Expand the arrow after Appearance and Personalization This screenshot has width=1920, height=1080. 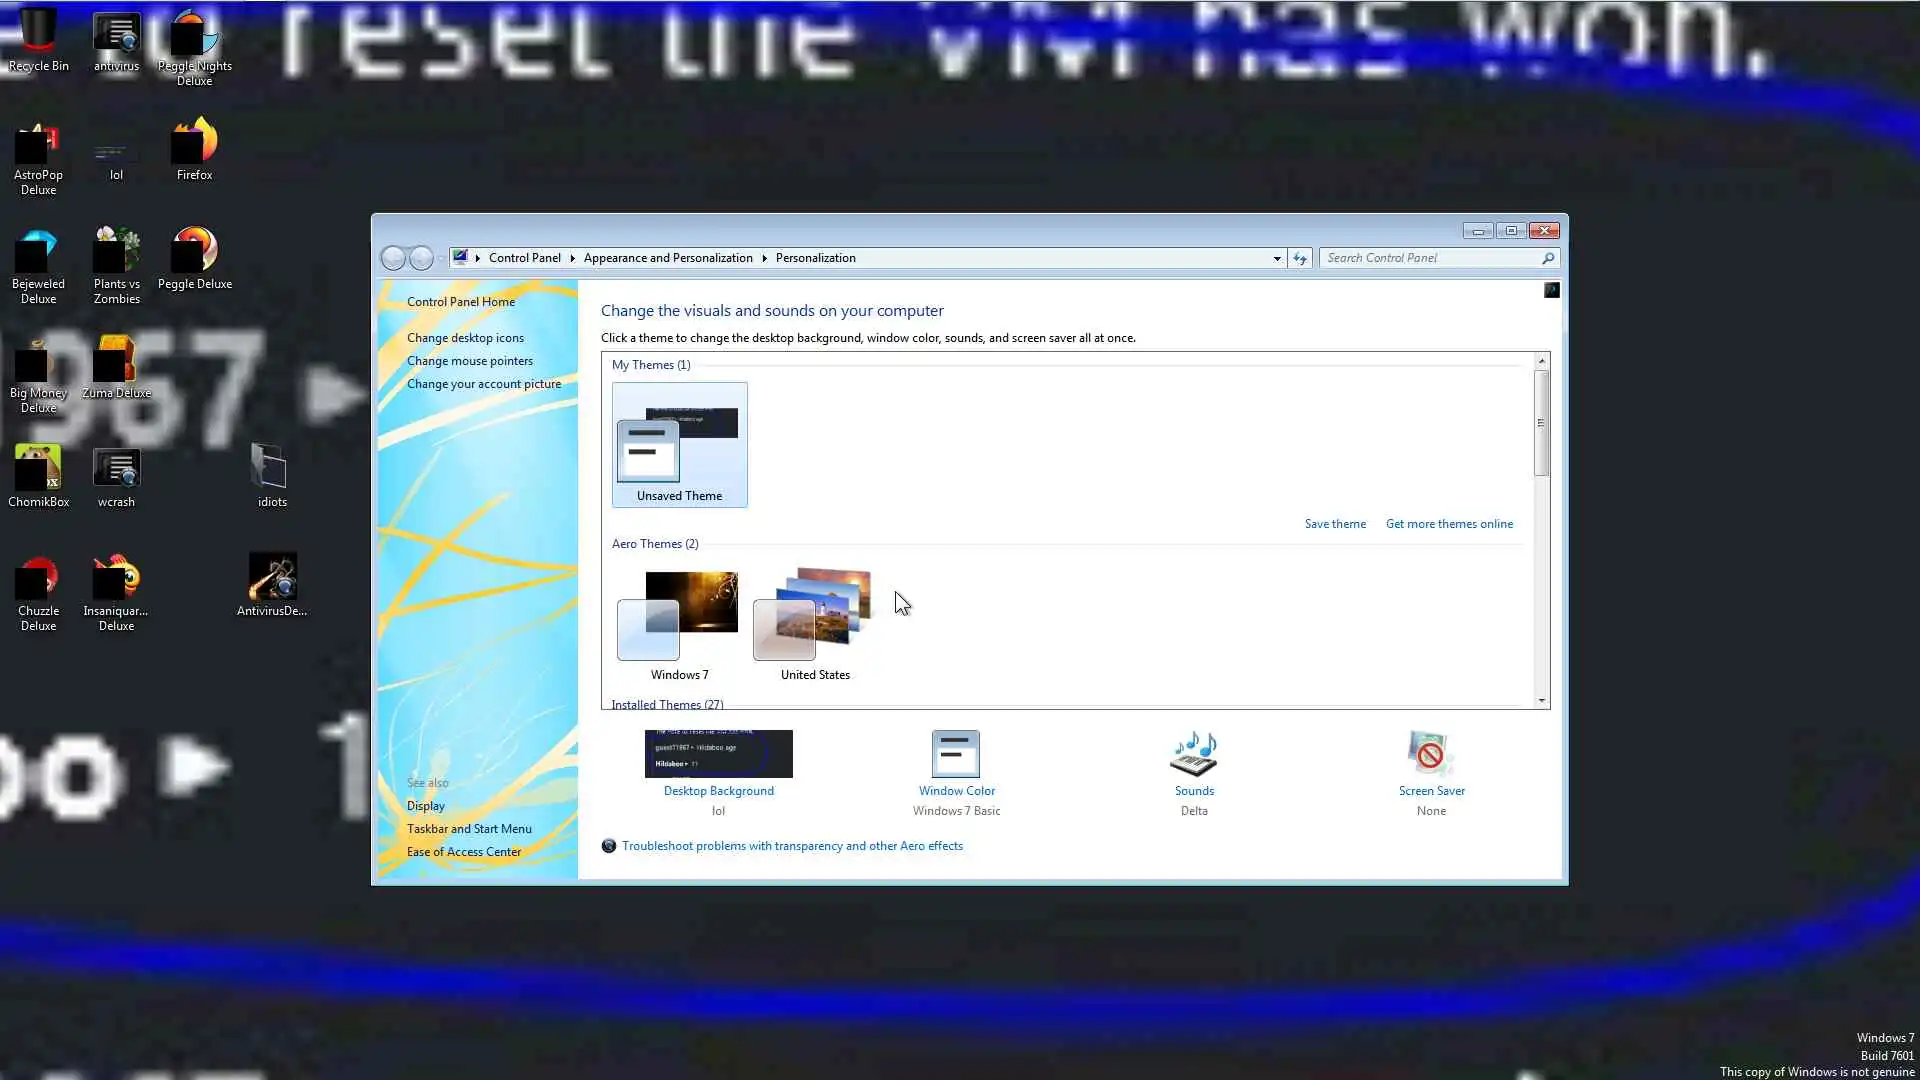click(x=765, y=258)
